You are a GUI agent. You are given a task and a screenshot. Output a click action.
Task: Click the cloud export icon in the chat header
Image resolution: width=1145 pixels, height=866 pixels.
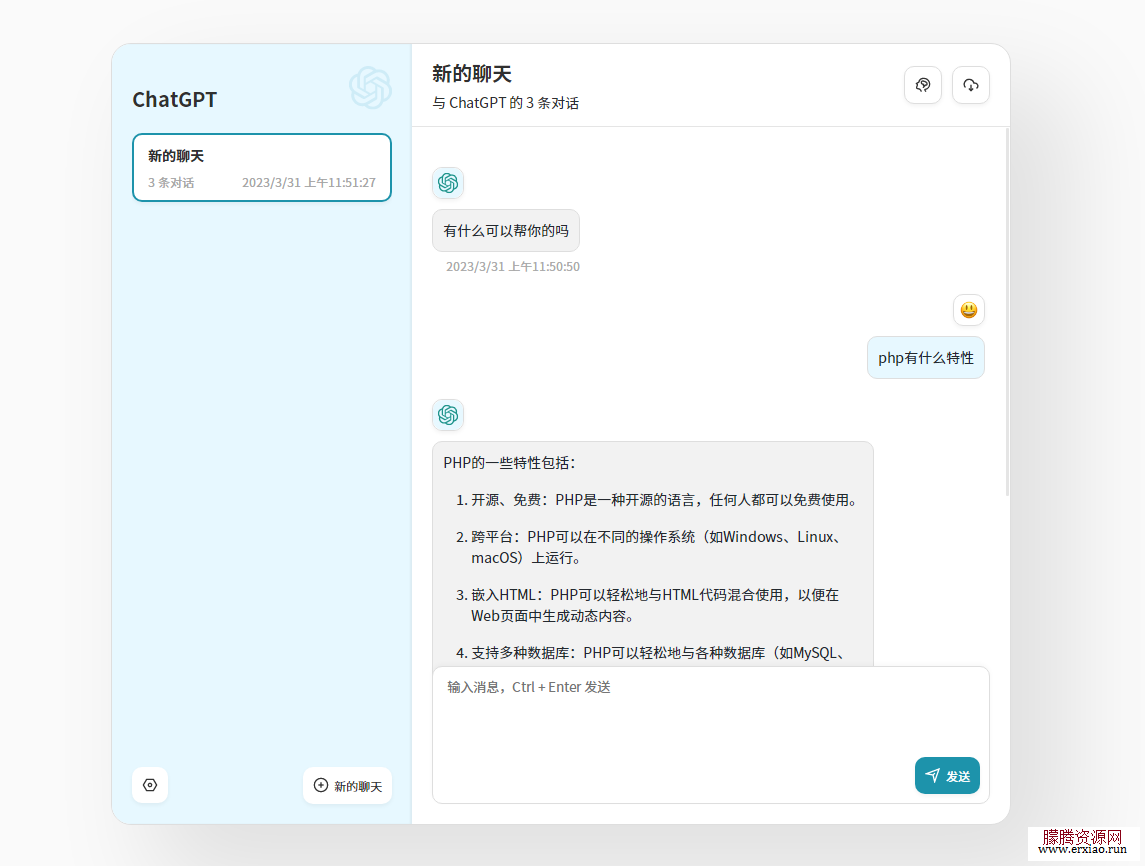pos(970,85)
